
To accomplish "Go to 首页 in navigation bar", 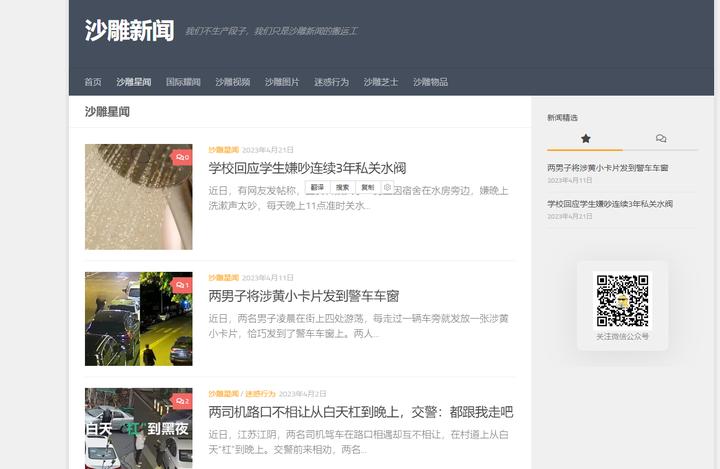I will click(93, 82).
